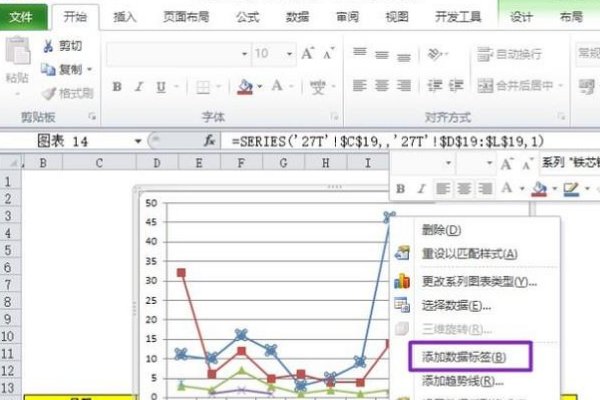Click 合并后居中 merge and center button
Image resolution: width=600 pixels, height=400 pixels.
[515, 85]
